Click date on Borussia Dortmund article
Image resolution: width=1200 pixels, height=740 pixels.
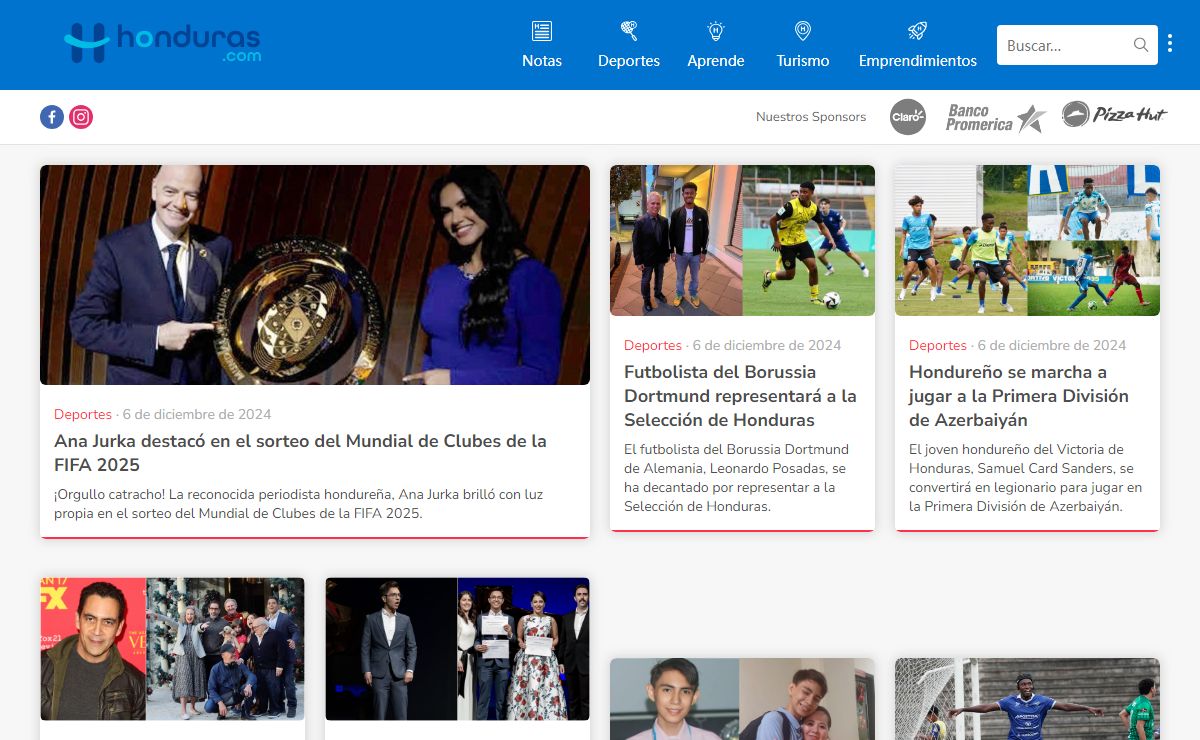click(x=767, y=345)
